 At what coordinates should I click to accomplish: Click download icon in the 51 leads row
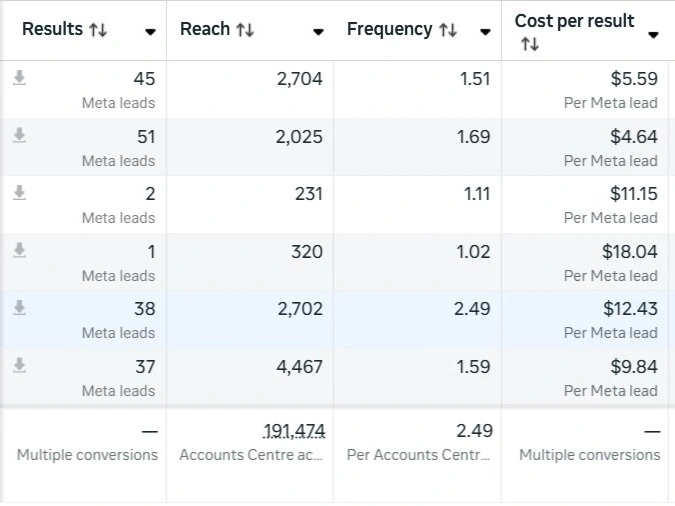[19, 136]
